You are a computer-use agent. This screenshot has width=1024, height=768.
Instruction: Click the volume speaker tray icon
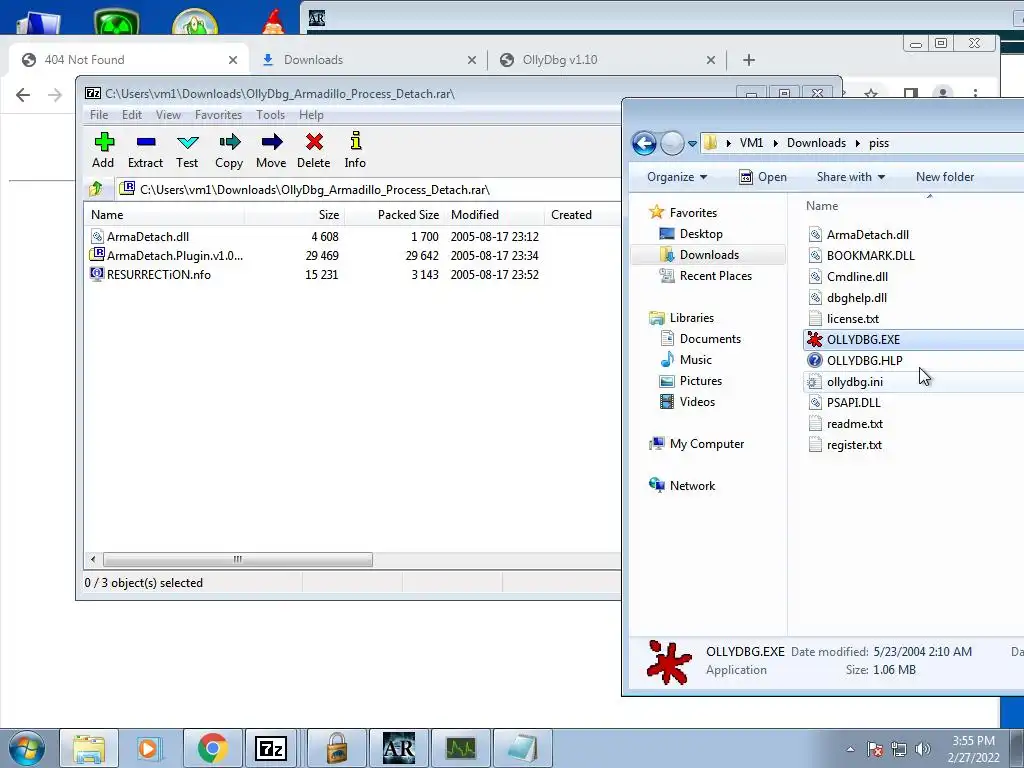(x=922, y=749)
